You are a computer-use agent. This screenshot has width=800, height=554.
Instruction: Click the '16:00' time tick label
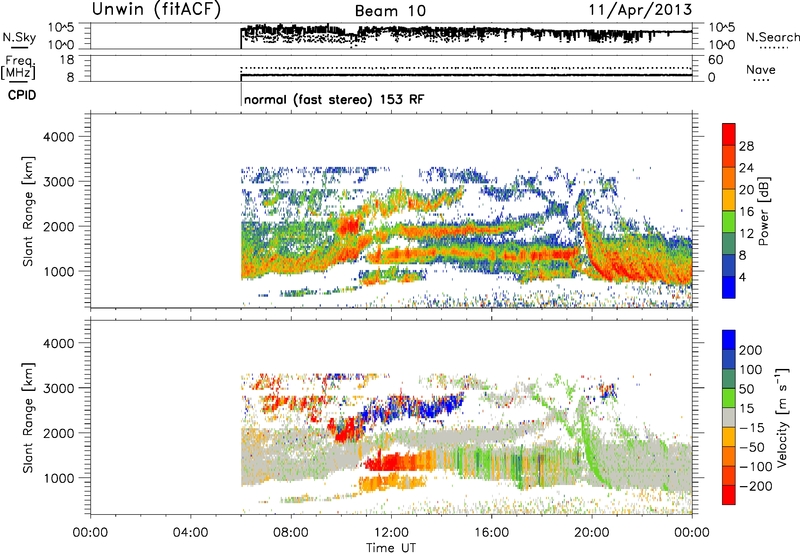tap(491, 533)
